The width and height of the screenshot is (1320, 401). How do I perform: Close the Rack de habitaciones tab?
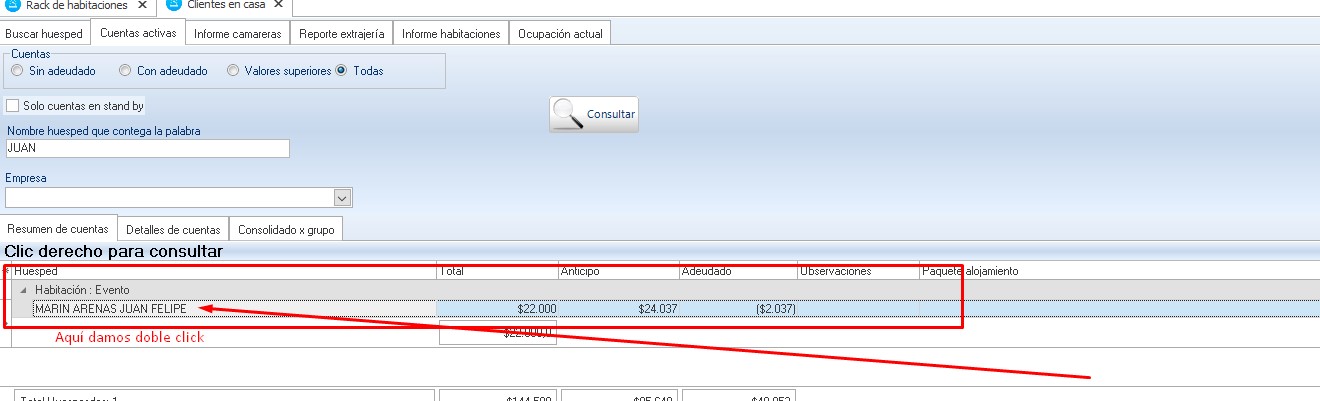coord(142,5)
